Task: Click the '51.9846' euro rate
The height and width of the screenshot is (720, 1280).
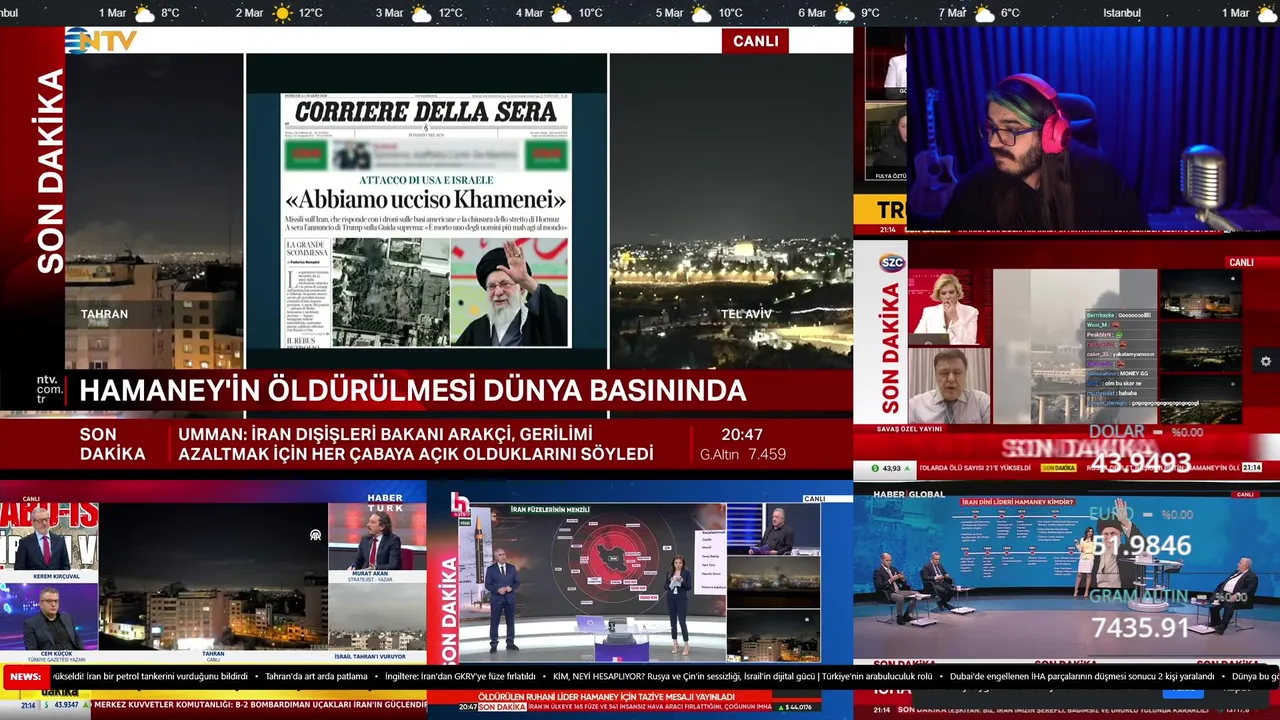Action: coord(1141,545)
